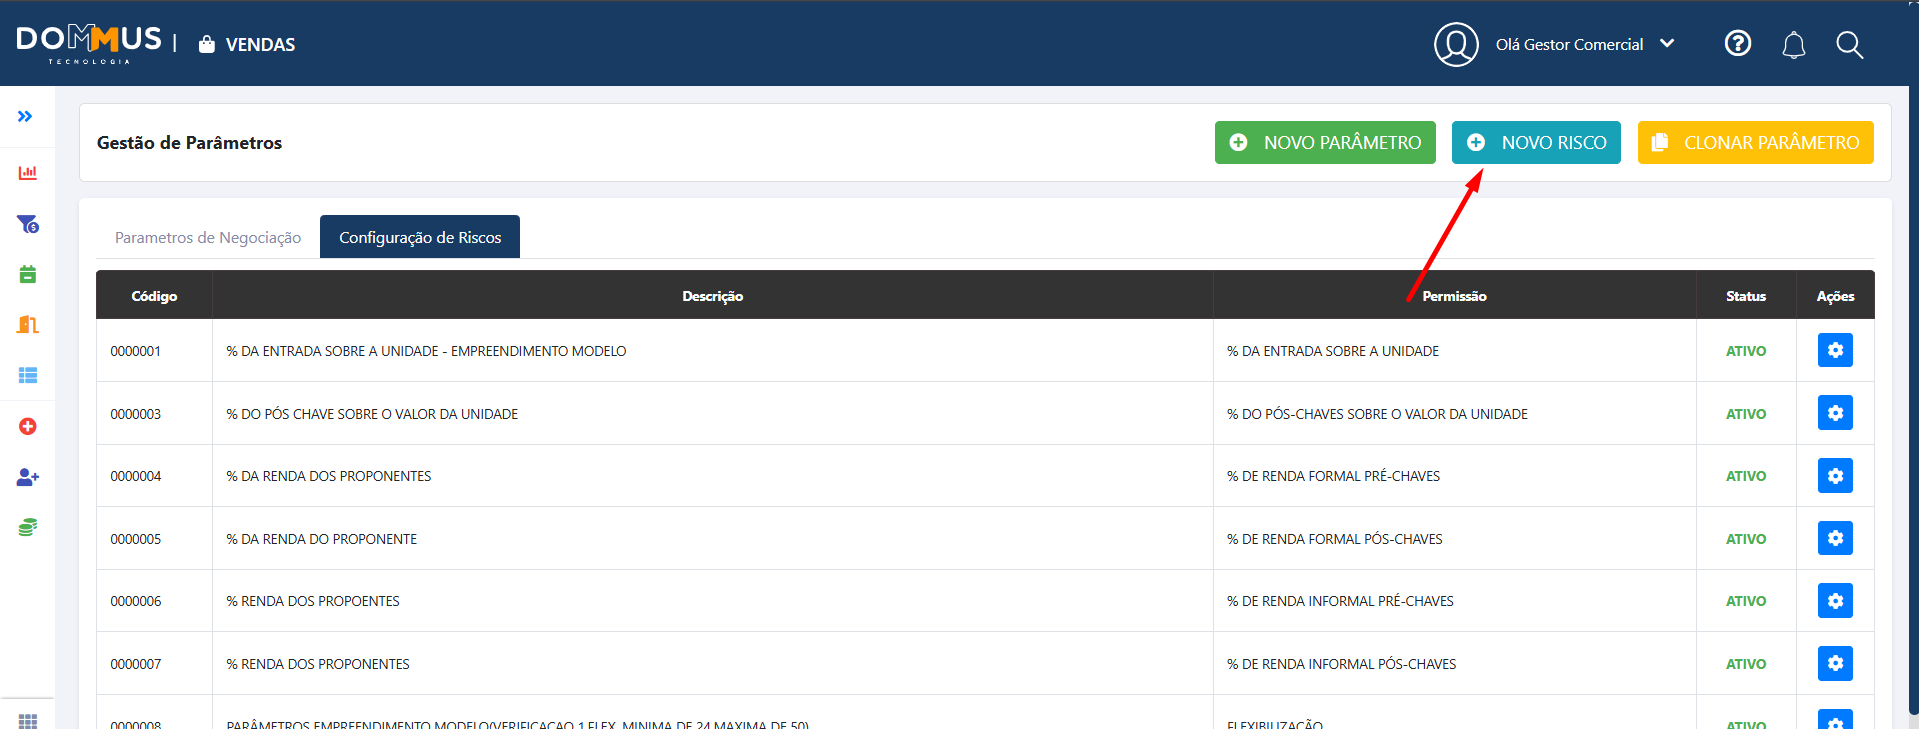Click ATIVO status in row 0000007
Image resolution: width=1919 pixels, height=729 pixels.
pos(1746,664)
